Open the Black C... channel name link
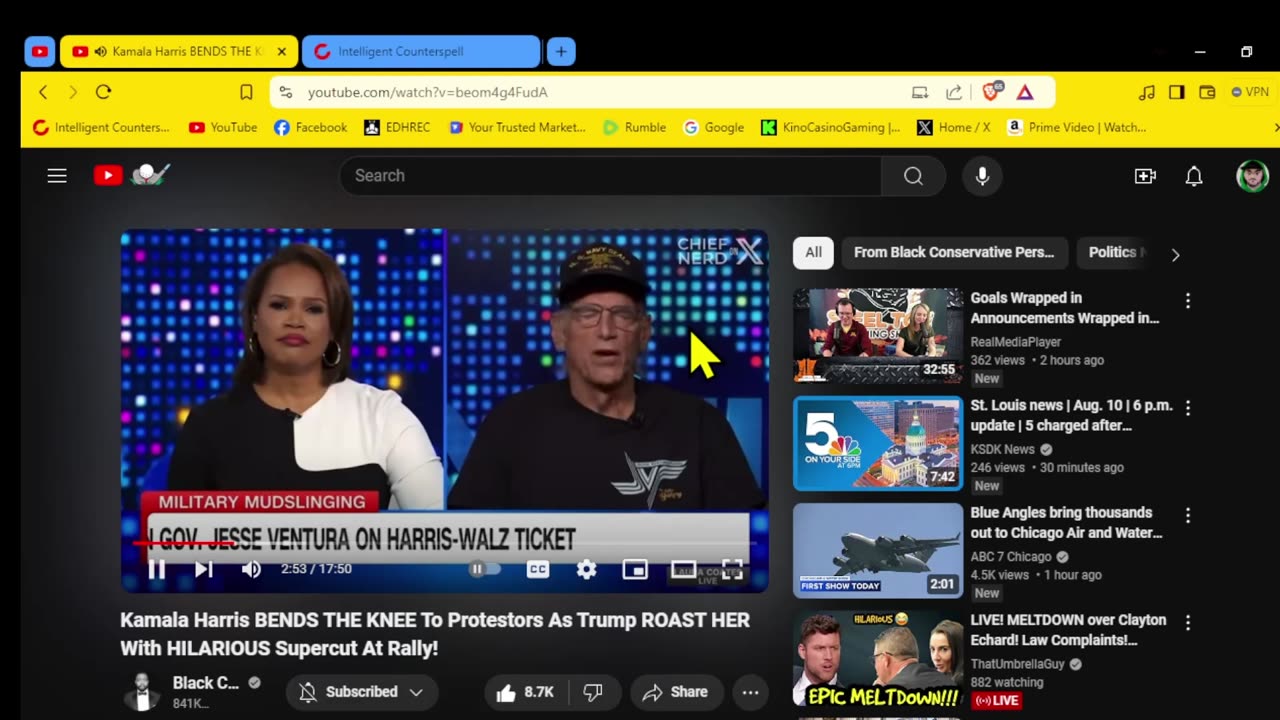1280x720 pixels. [206, 683]
